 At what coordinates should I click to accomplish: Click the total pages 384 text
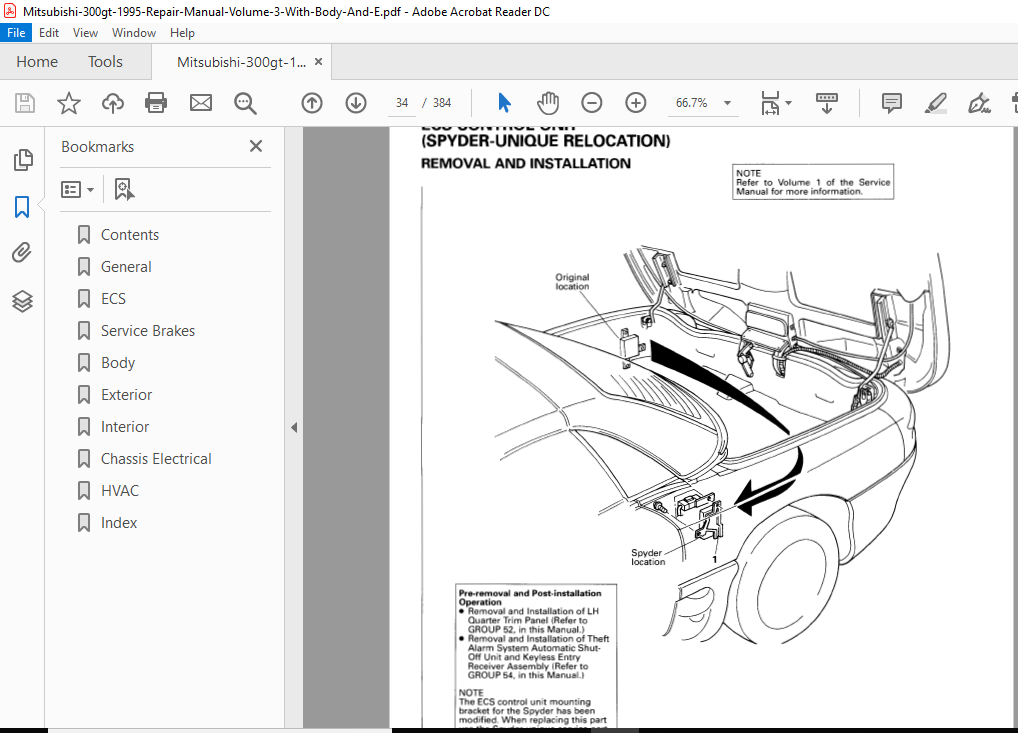click(441, 103)
